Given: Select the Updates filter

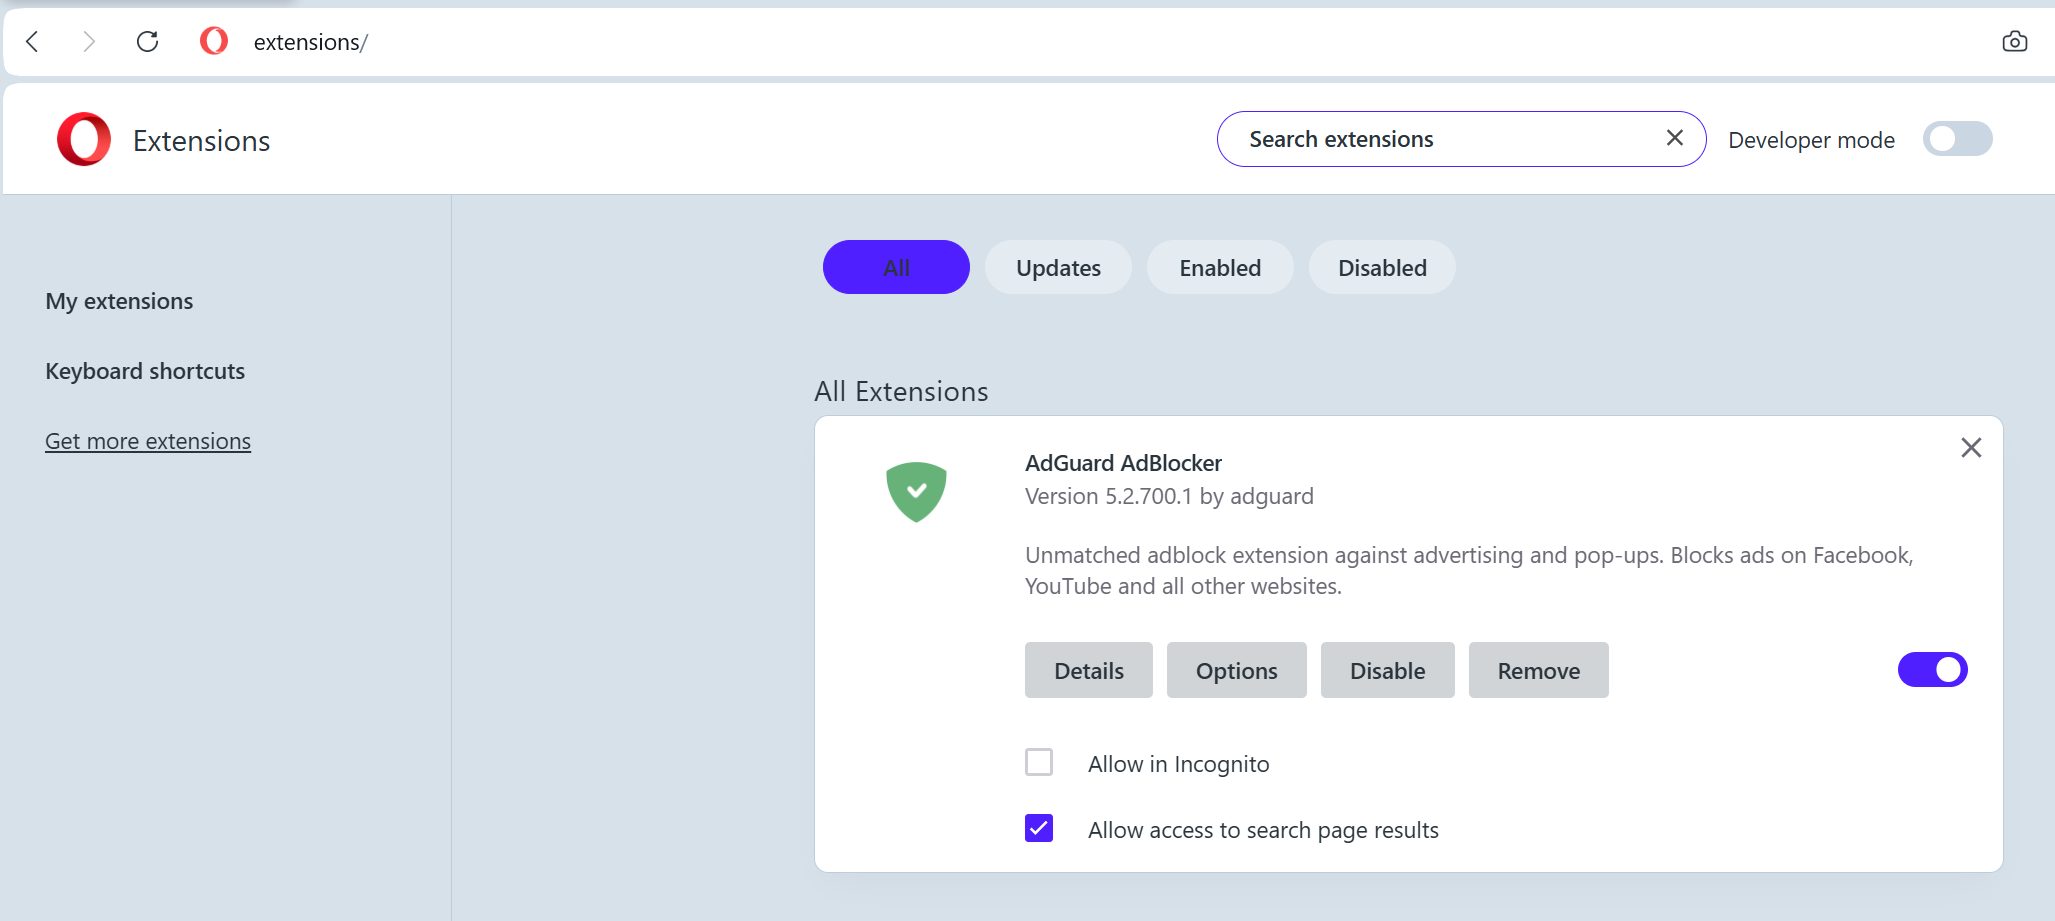Looking at the screenshot, I should coord(1058,267).
